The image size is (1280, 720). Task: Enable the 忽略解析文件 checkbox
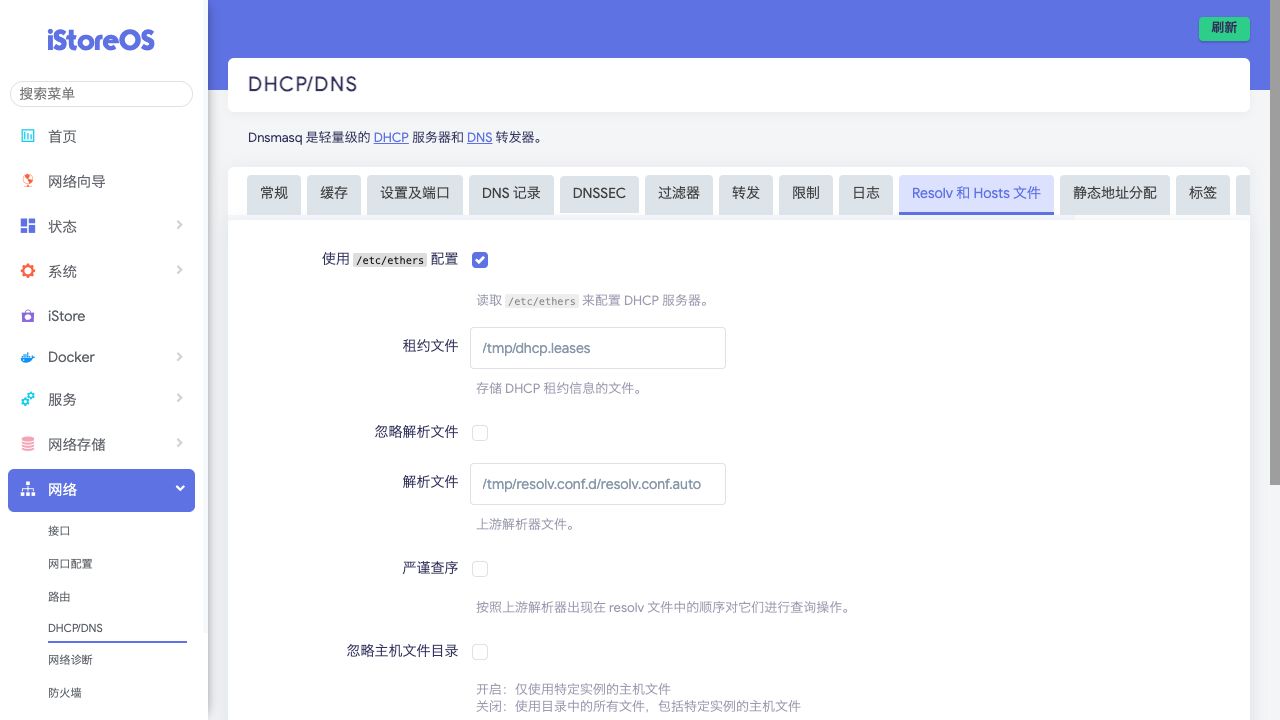tap(480, 433)
